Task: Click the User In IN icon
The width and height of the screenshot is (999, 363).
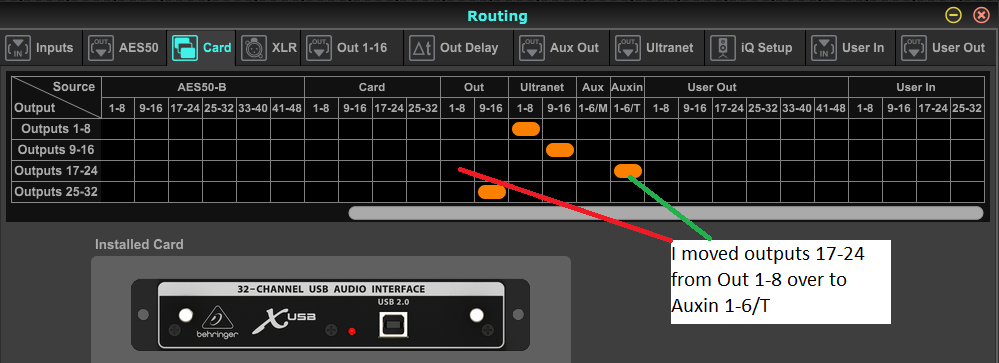Action: pyautogui.click(x=824, y=48)
